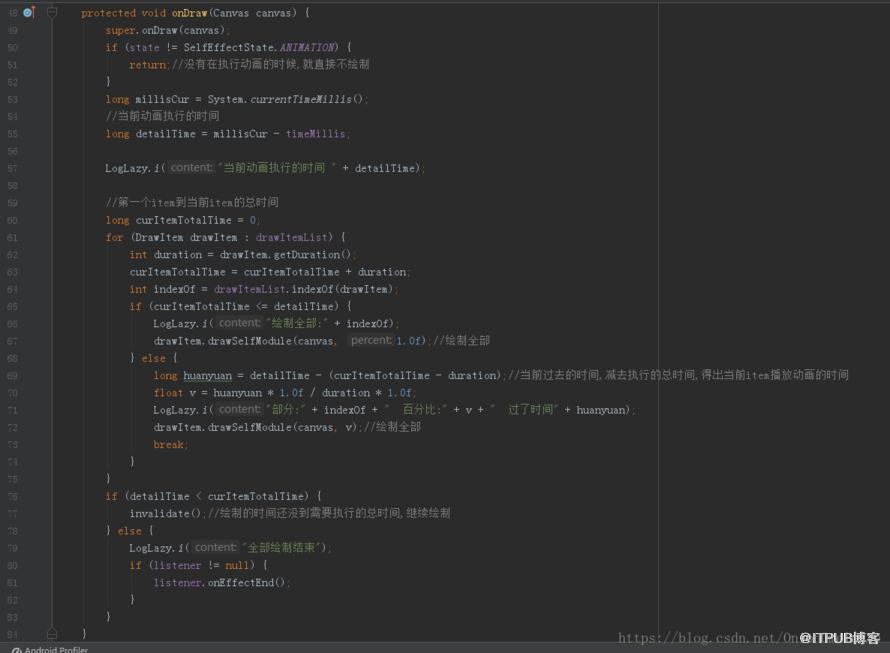The width and height of the screenshot is (890, 653).
Task: Click drawSelfModule call on line 72
Action: tap(249, 427)
